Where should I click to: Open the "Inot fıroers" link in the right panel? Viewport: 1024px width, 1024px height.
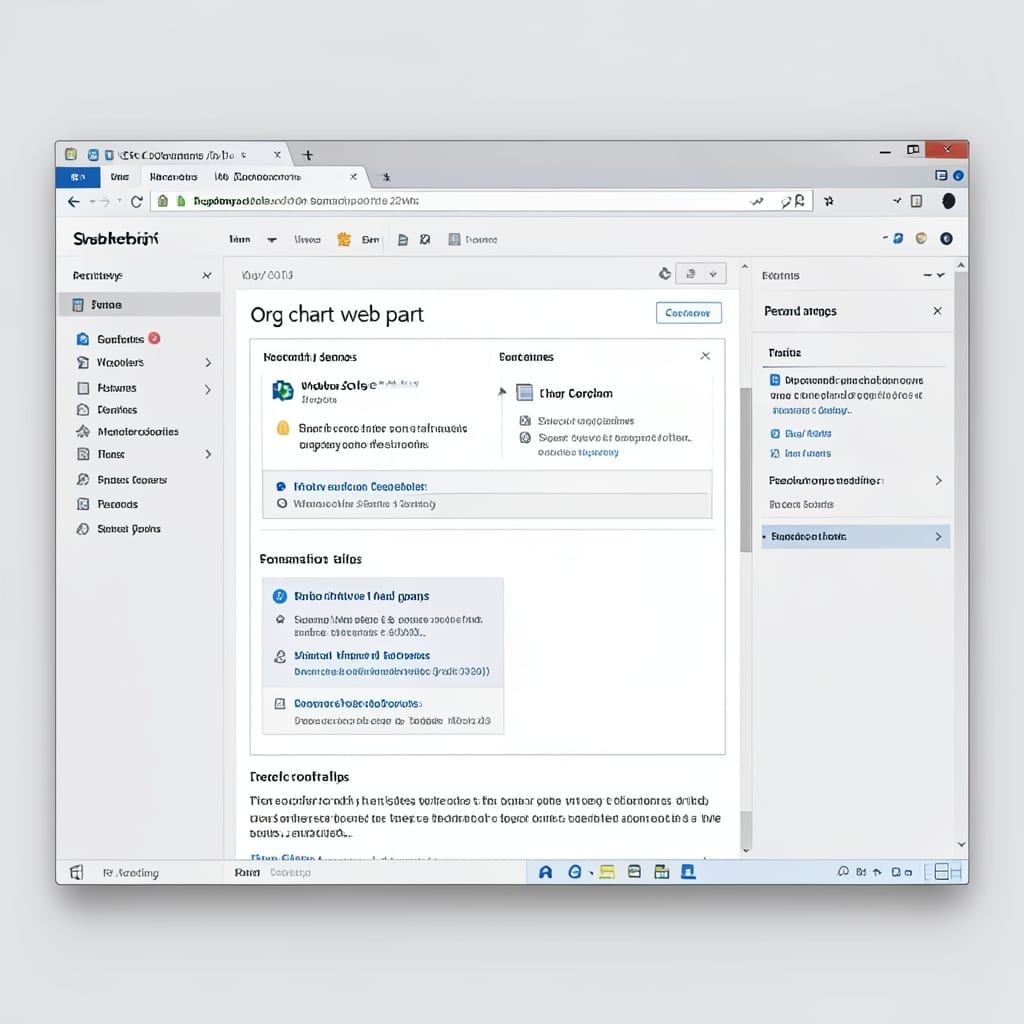tap(808, 453)
